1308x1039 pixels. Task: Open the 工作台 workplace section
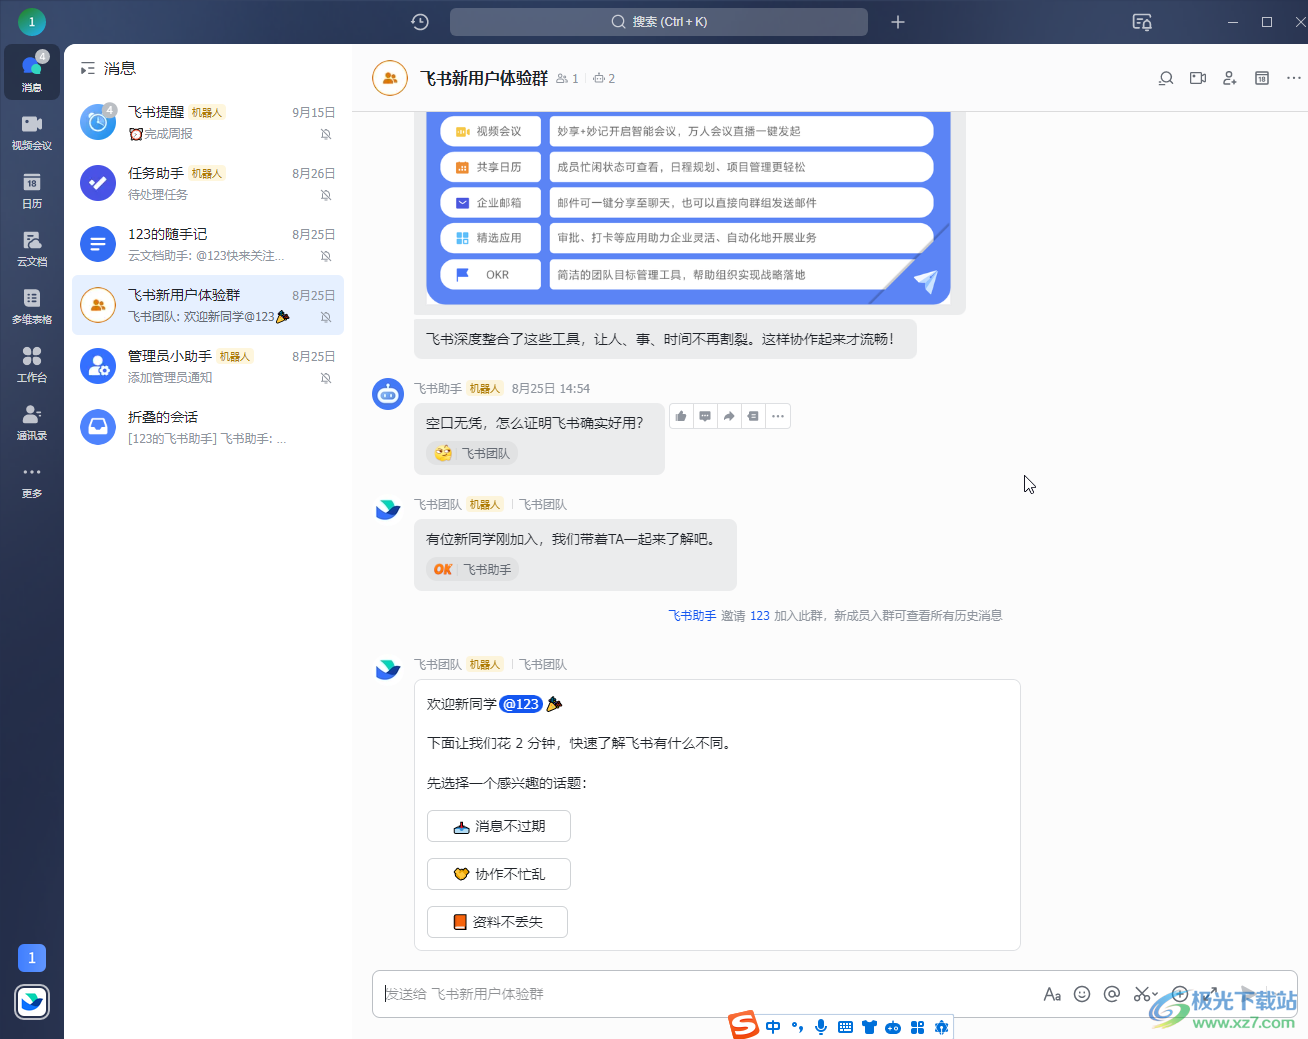32,363
